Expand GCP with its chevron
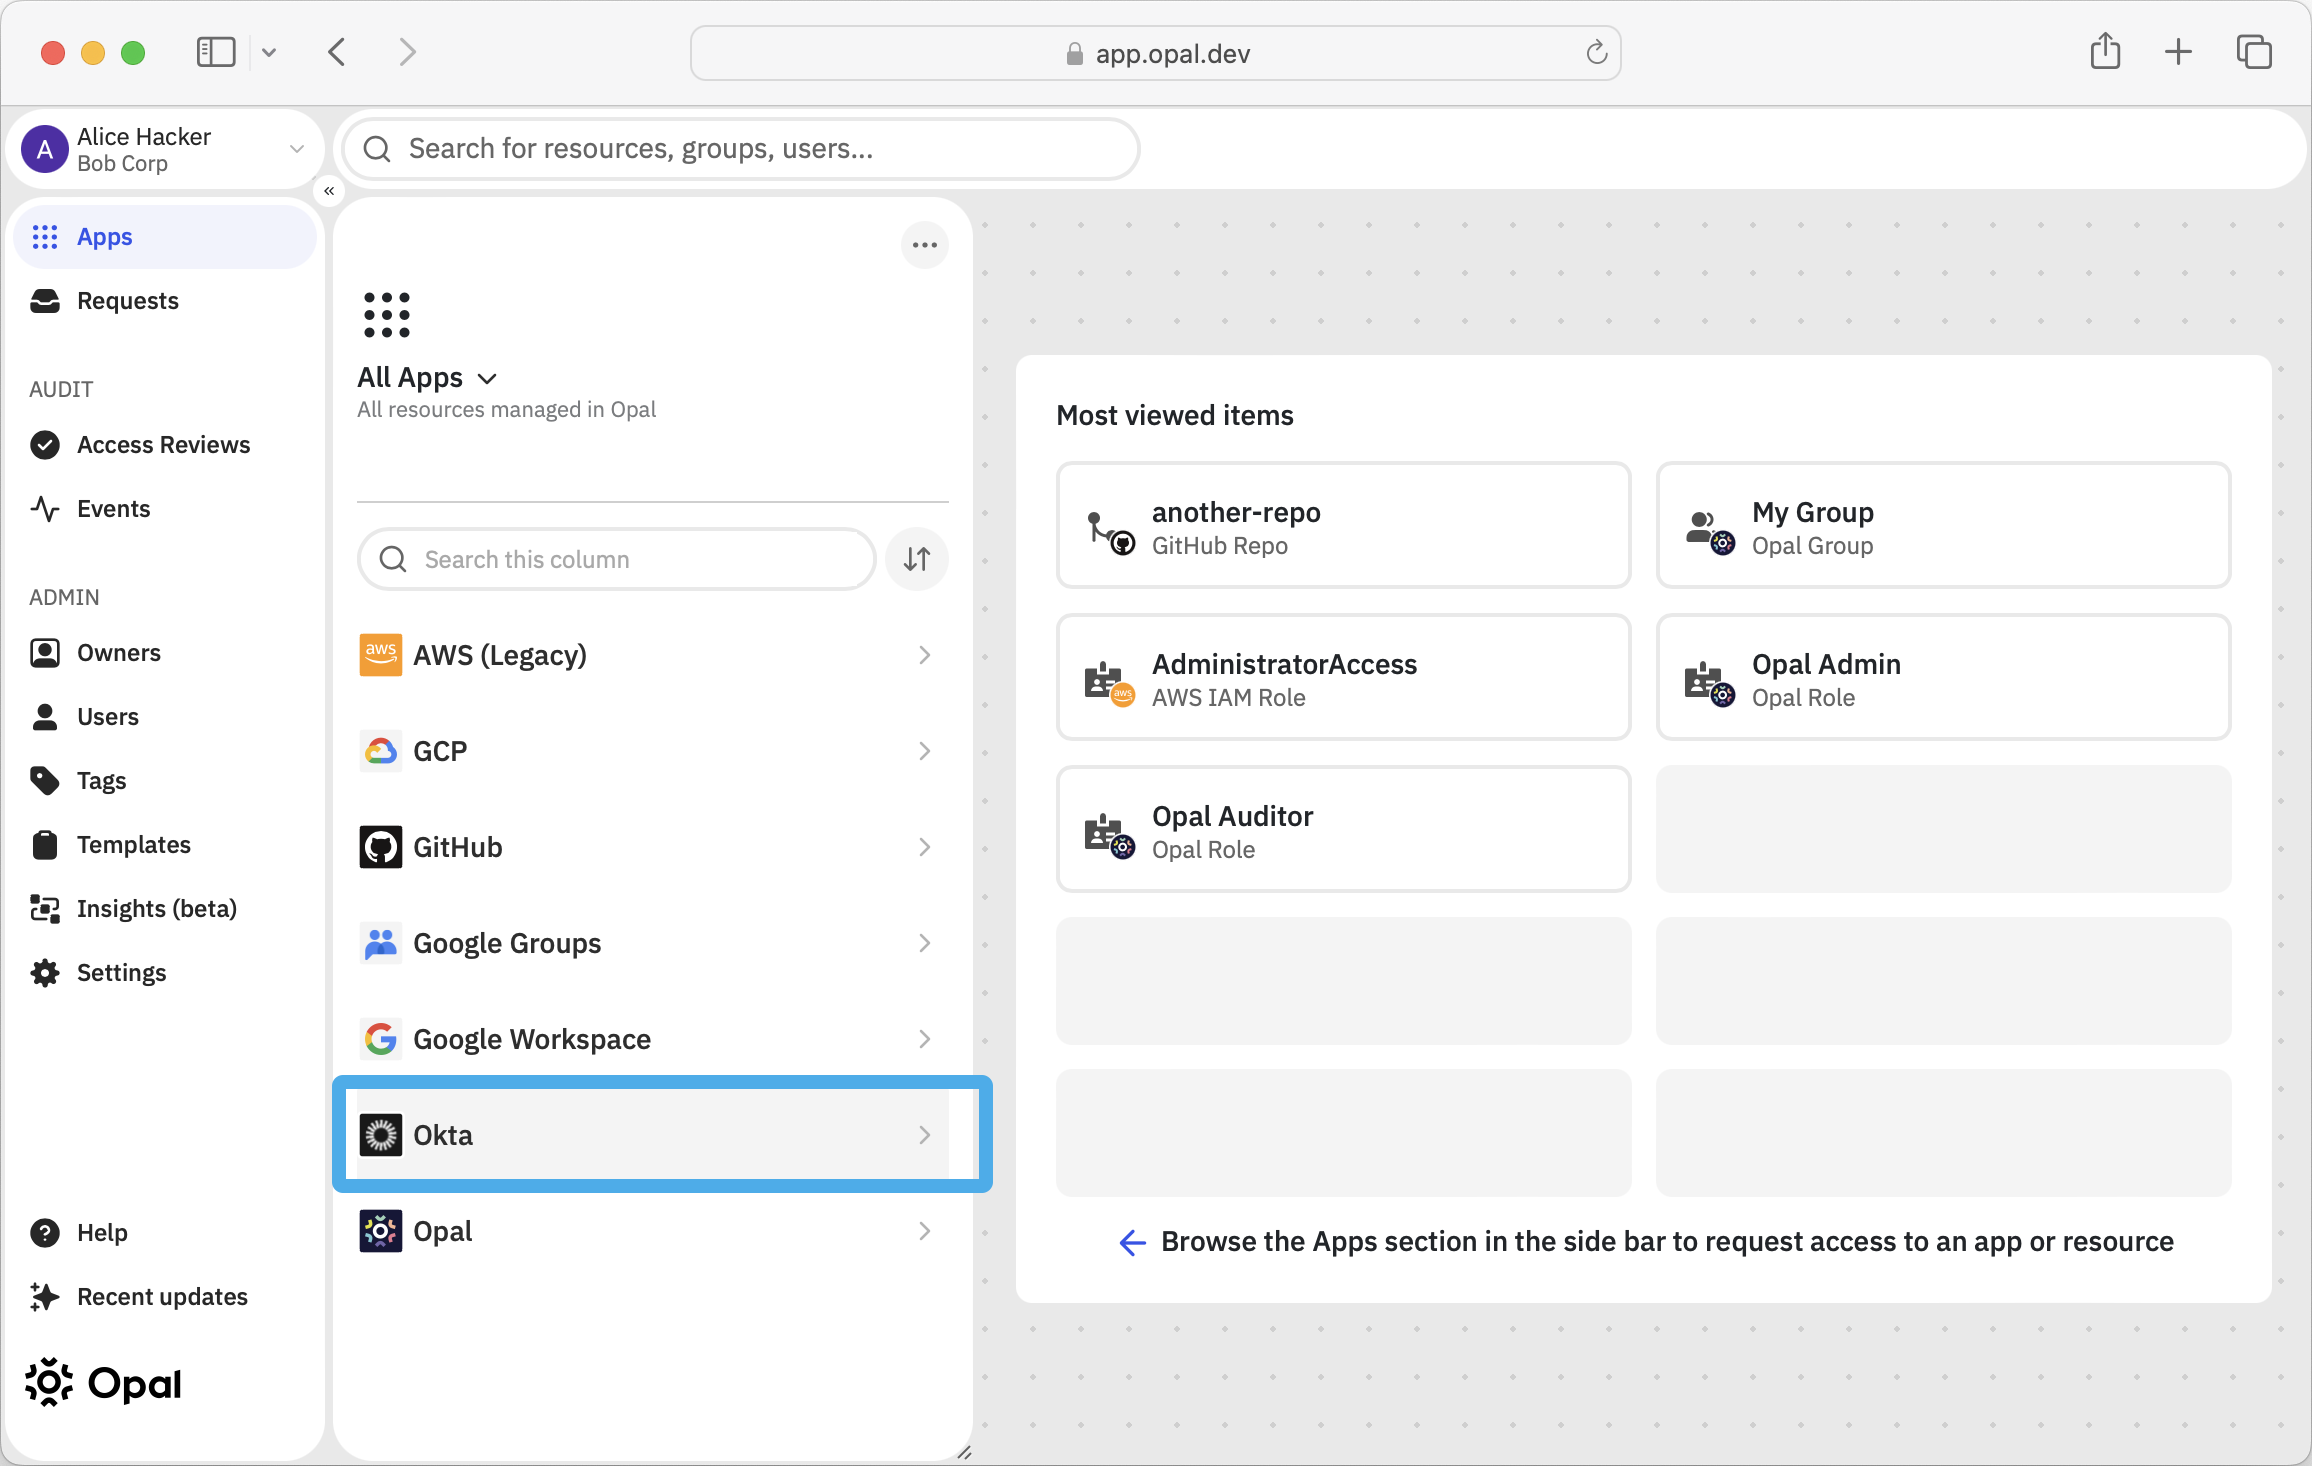Screen dimensions: 2312x1466 pos(925,751)
